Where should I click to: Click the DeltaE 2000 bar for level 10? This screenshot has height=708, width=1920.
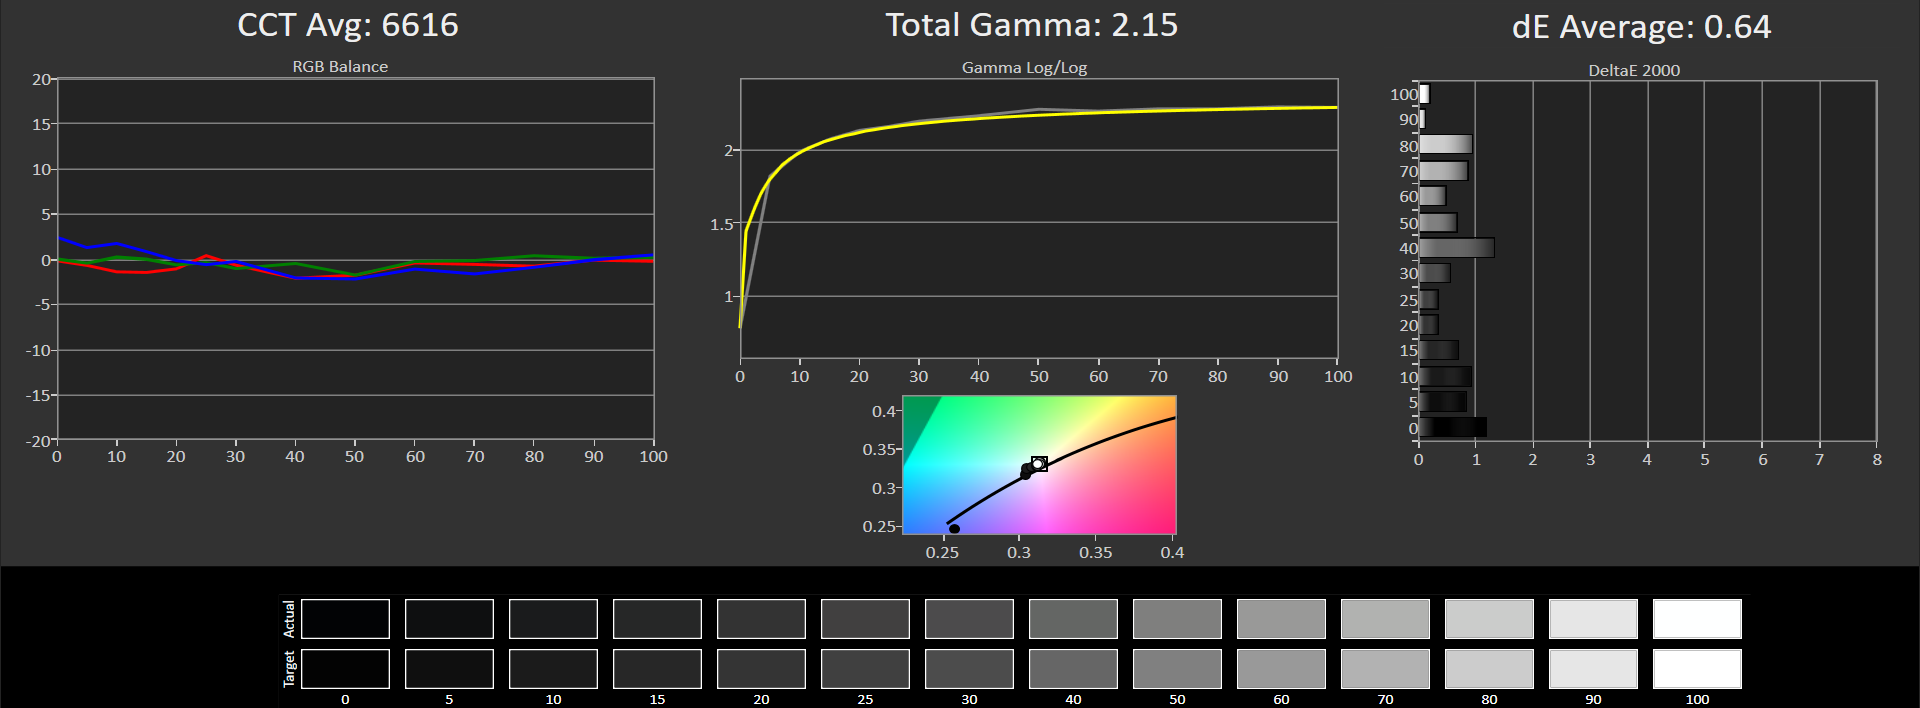1445,377
